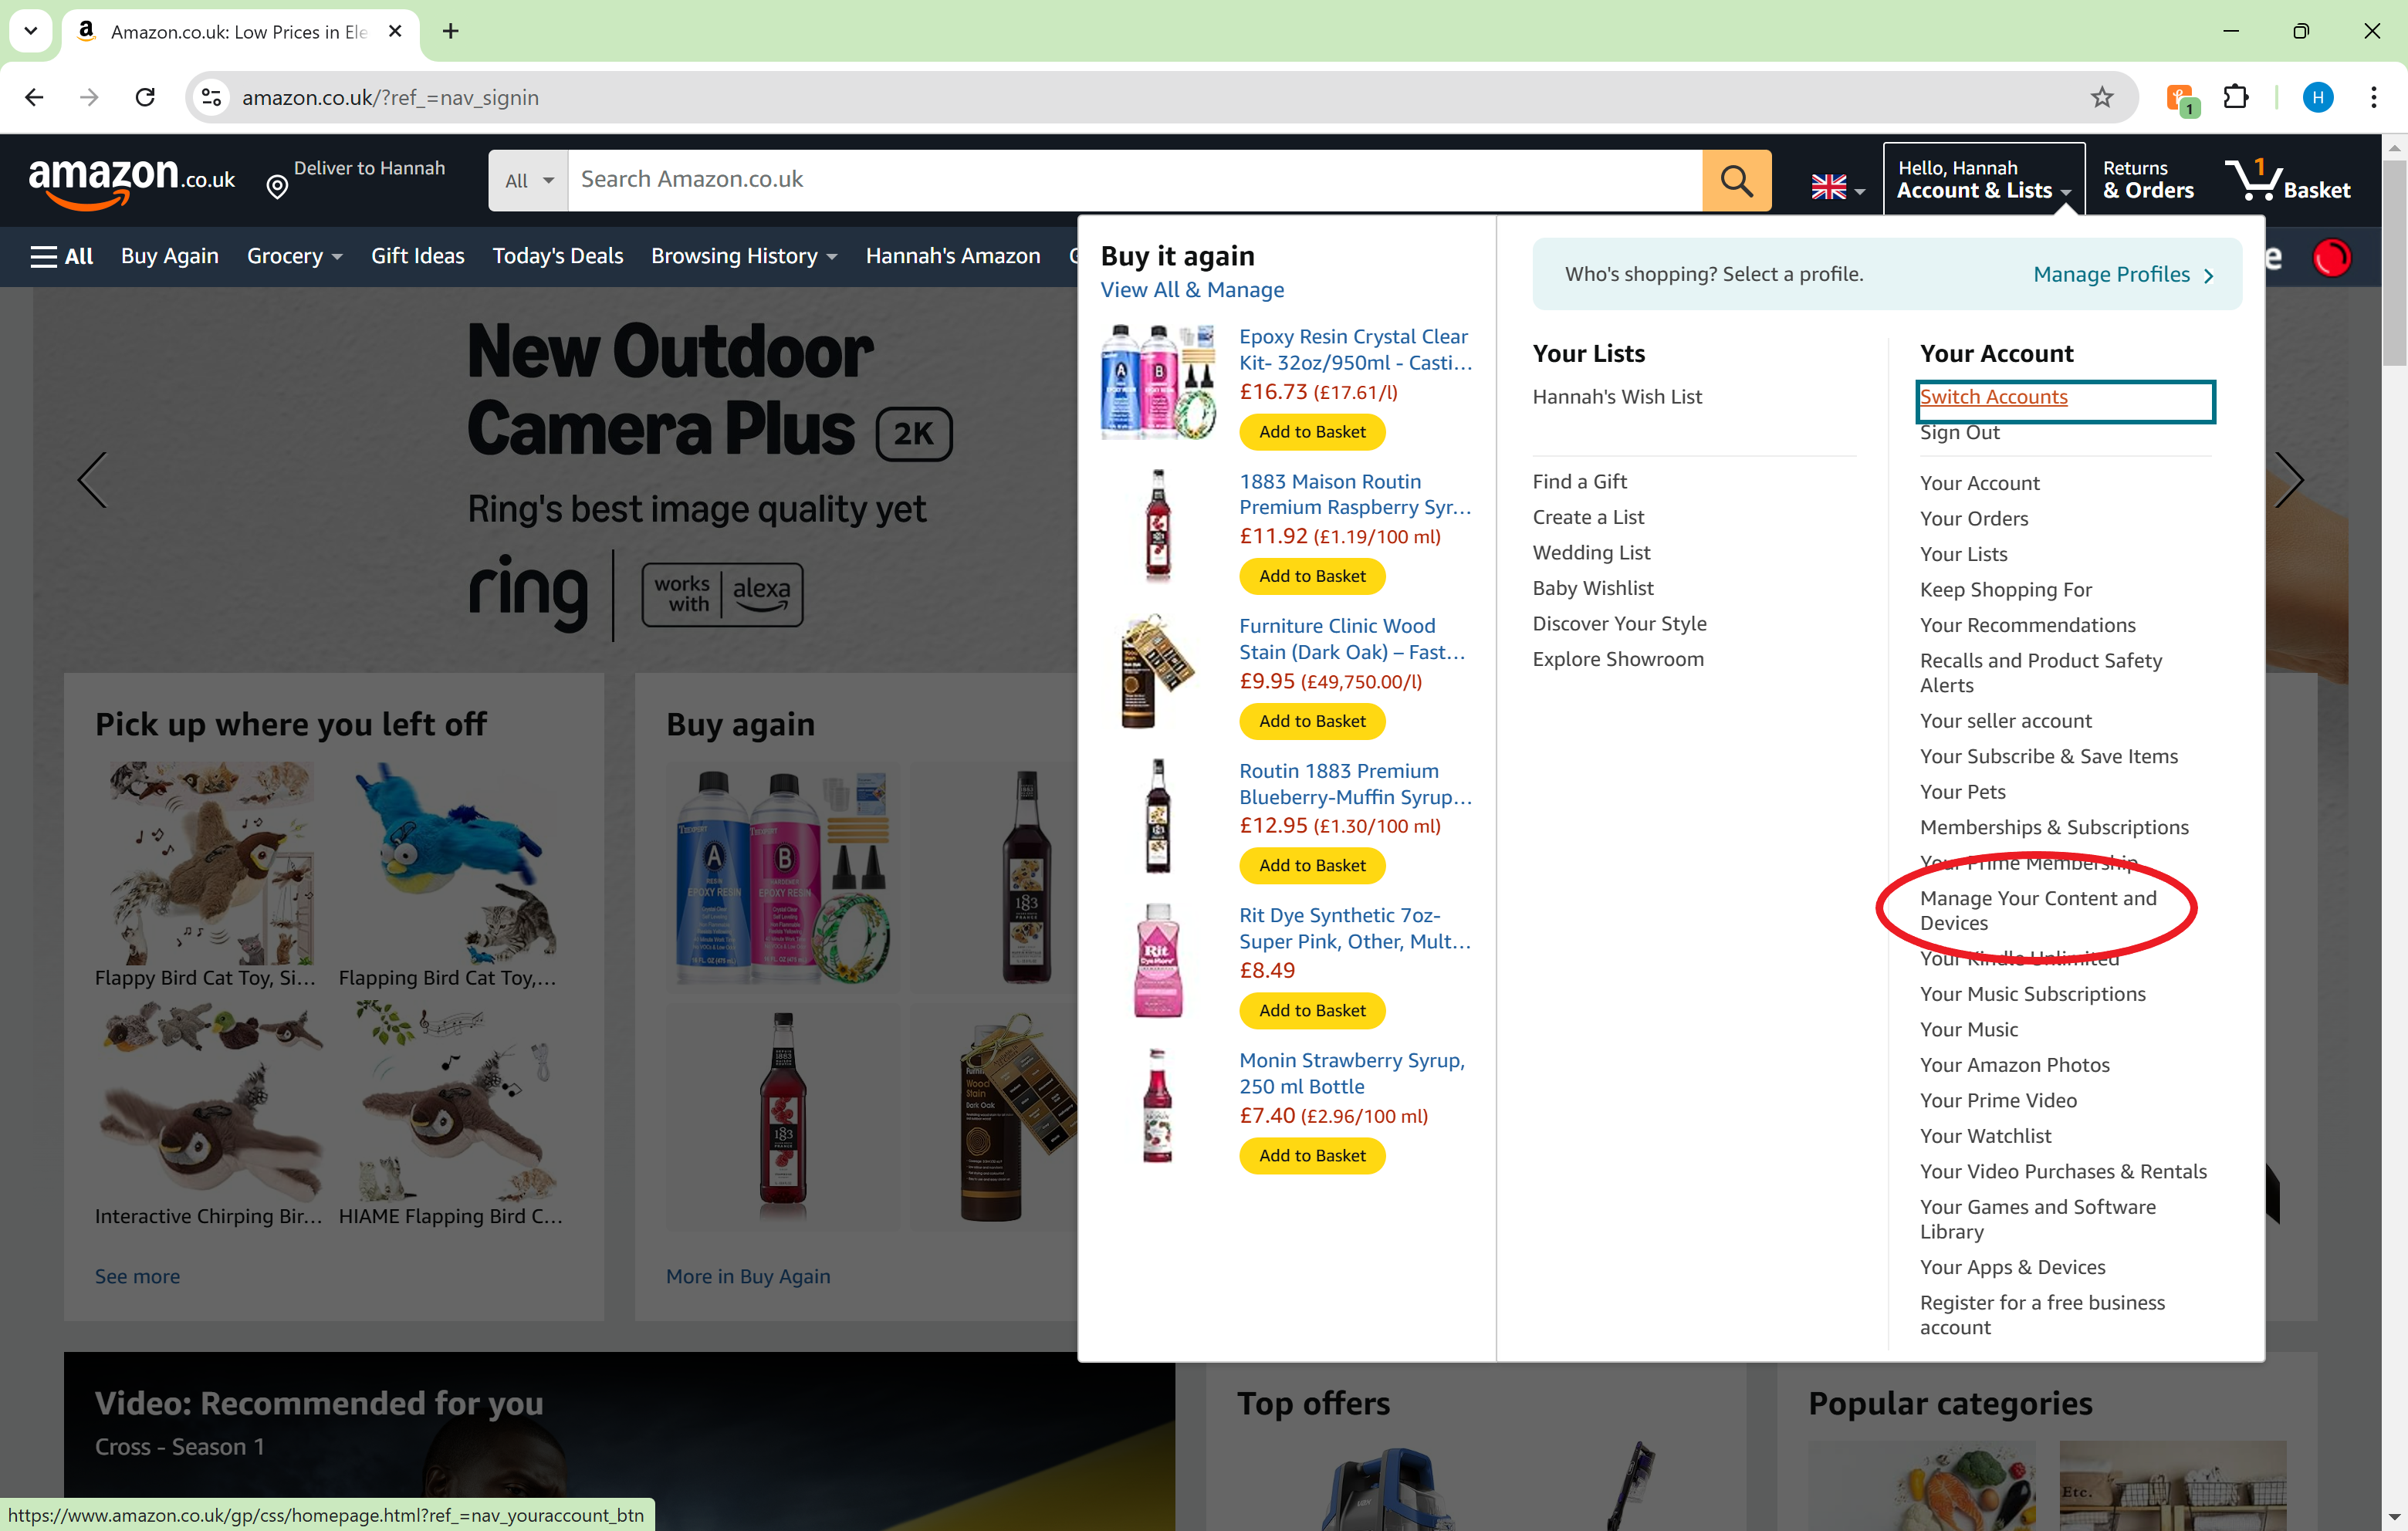Open the Chrome profile avatar H
The height and width of the screenshot is (1531, 2408).
coord(2317,97)
